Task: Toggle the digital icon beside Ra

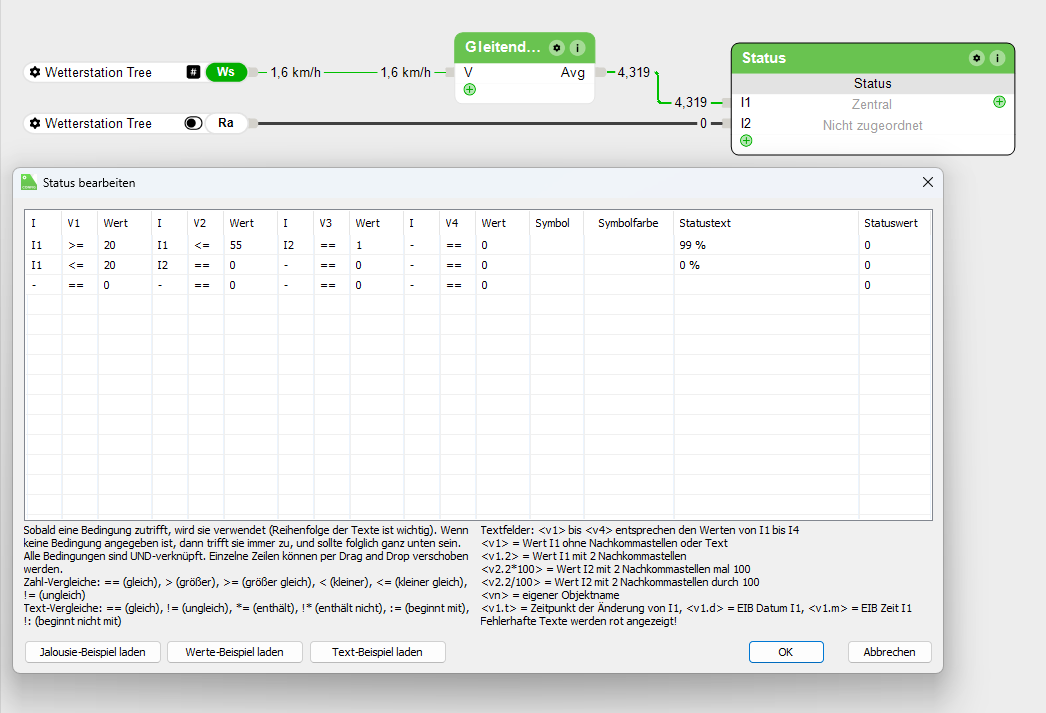Action: (x=193, y=123)
